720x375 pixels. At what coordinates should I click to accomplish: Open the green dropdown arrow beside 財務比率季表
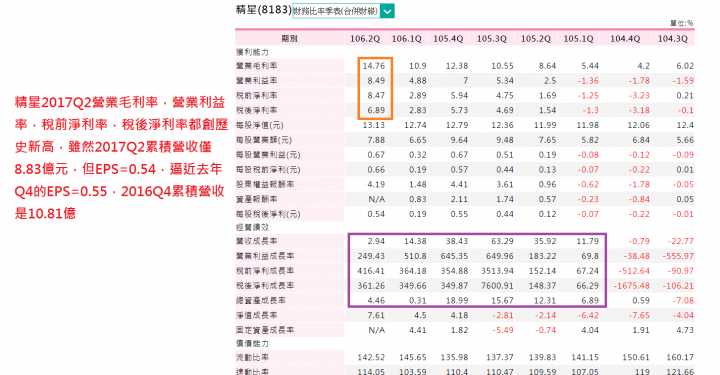click(x=387, y=11)
